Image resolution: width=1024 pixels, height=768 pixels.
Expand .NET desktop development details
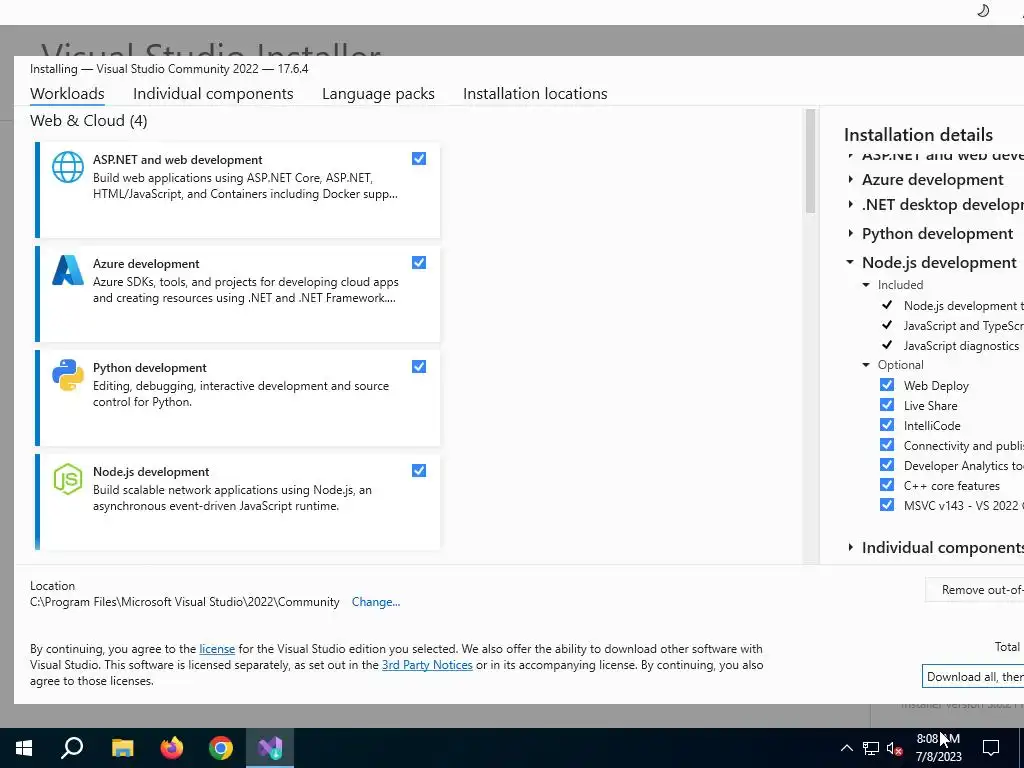pos(850,204)
